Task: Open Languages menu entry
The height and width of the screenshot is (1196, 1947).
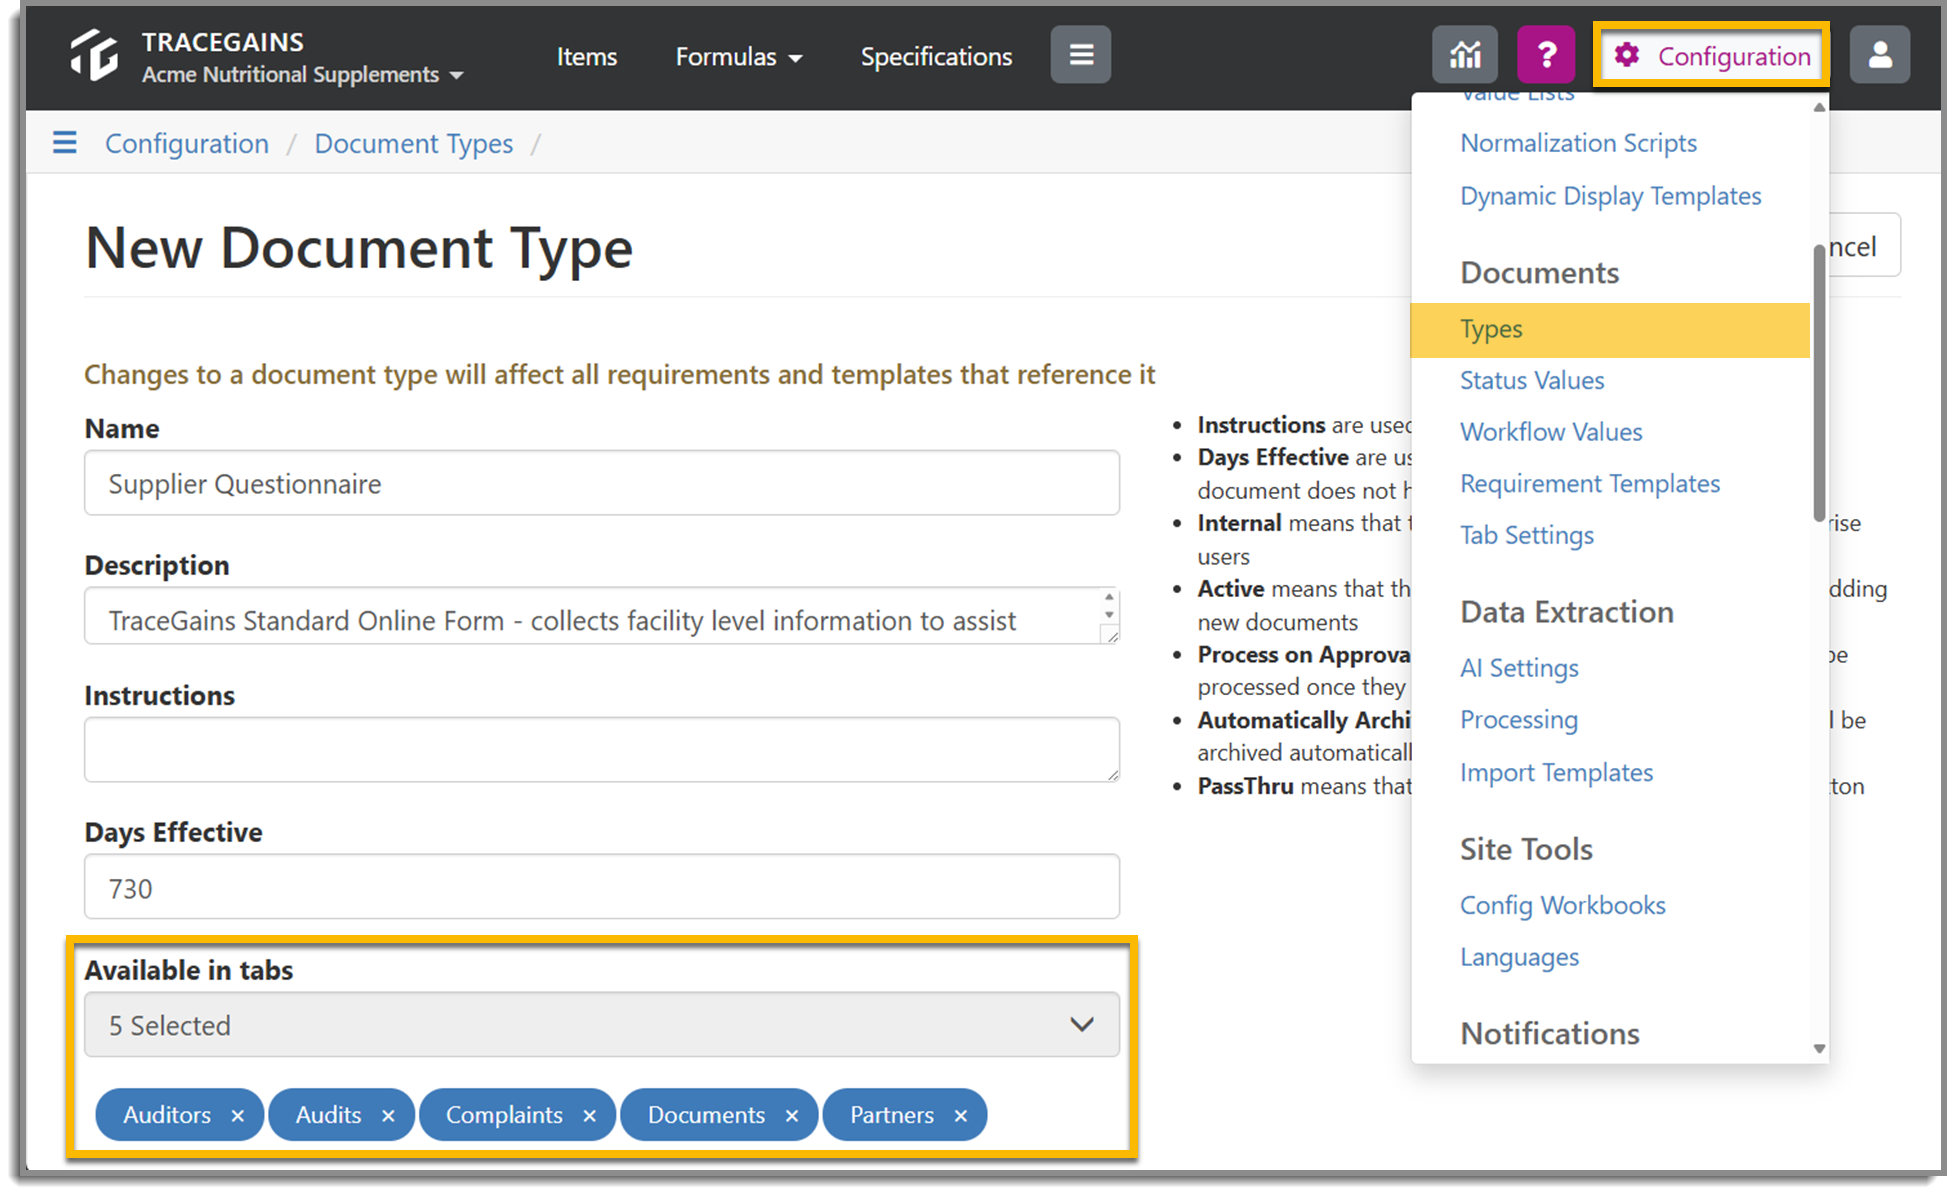Action: pos(1519,958)
